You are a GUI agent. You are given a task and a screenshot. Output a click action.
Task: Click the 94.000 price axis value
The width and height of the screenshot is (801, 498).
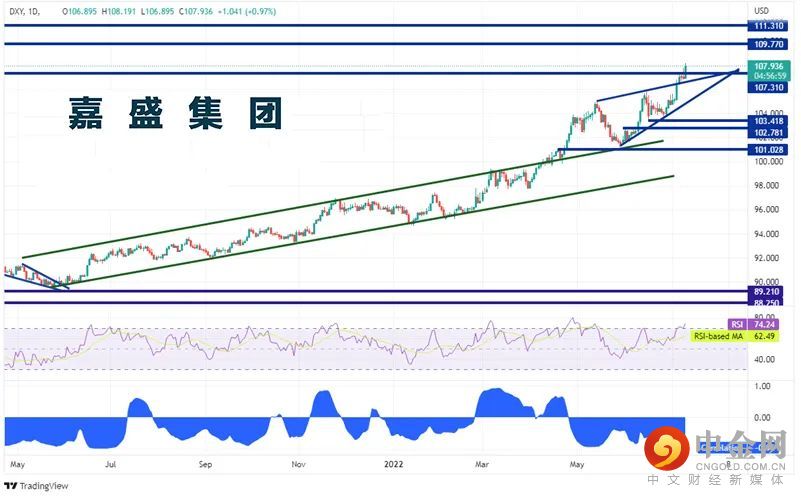pyautogui.click(x=766, y=234)
